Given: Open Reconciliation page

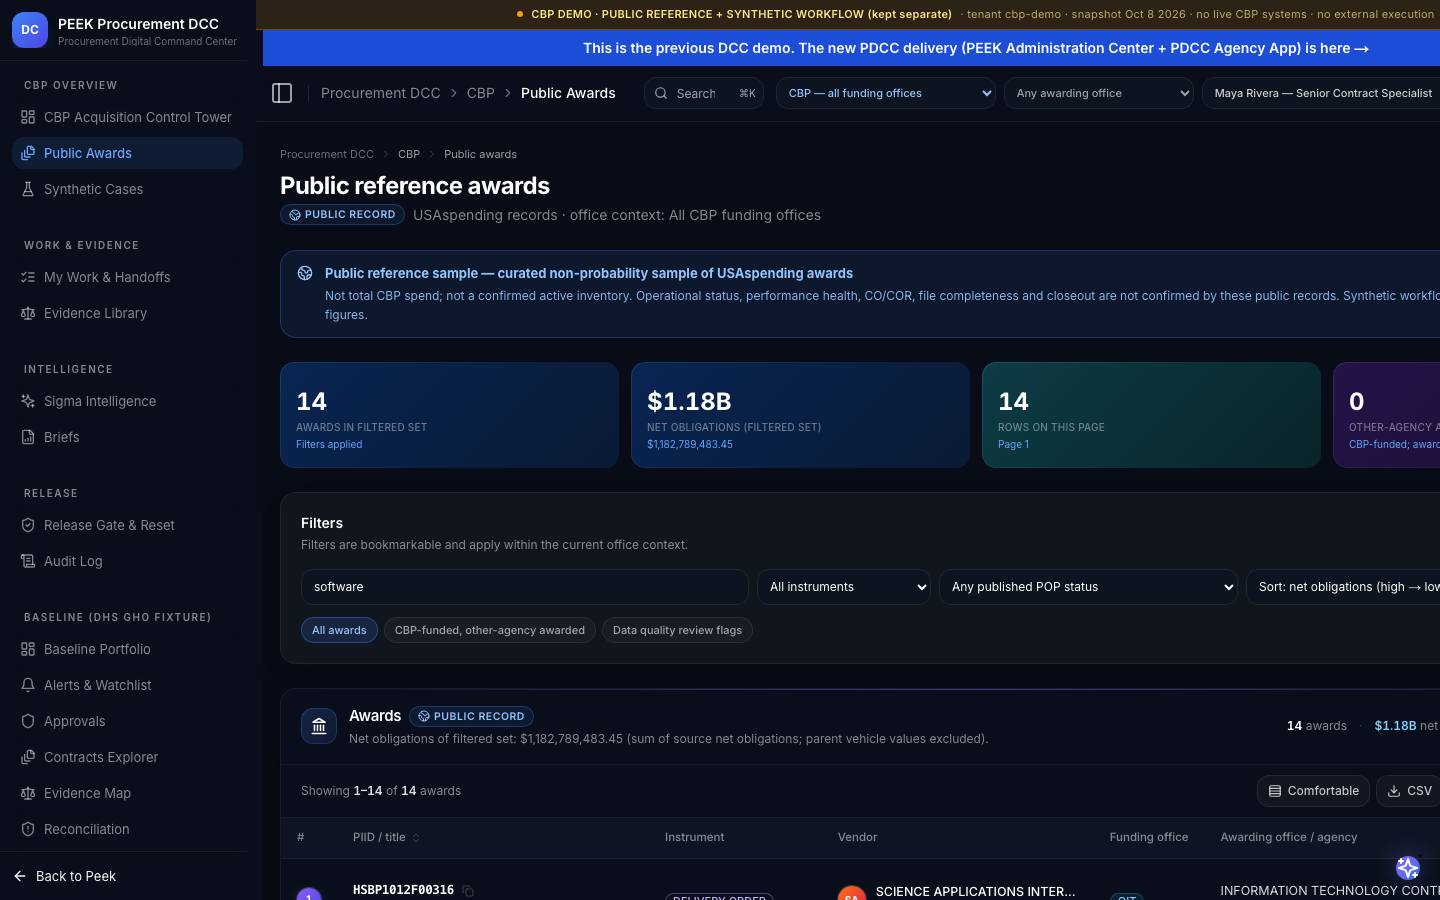Looking at the screenshot, I should (127, 829).
